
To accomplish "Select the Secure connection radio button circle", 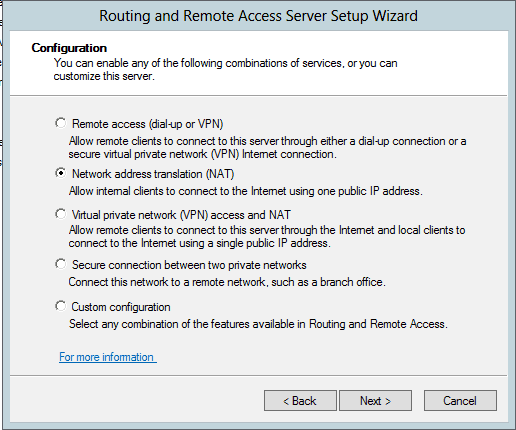I will [x=61, y=264].
